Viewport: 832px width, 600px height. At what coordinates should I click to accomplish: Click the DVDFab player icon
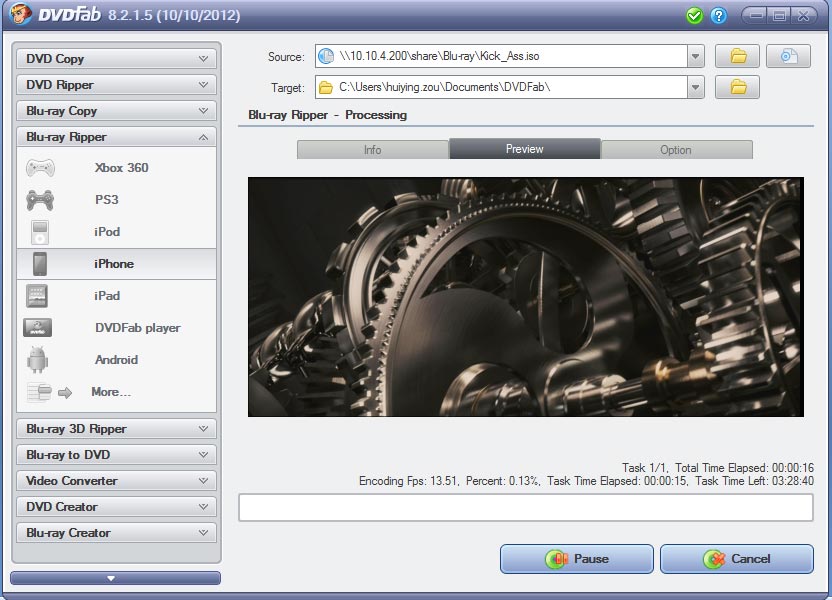(x=37, y=328)
